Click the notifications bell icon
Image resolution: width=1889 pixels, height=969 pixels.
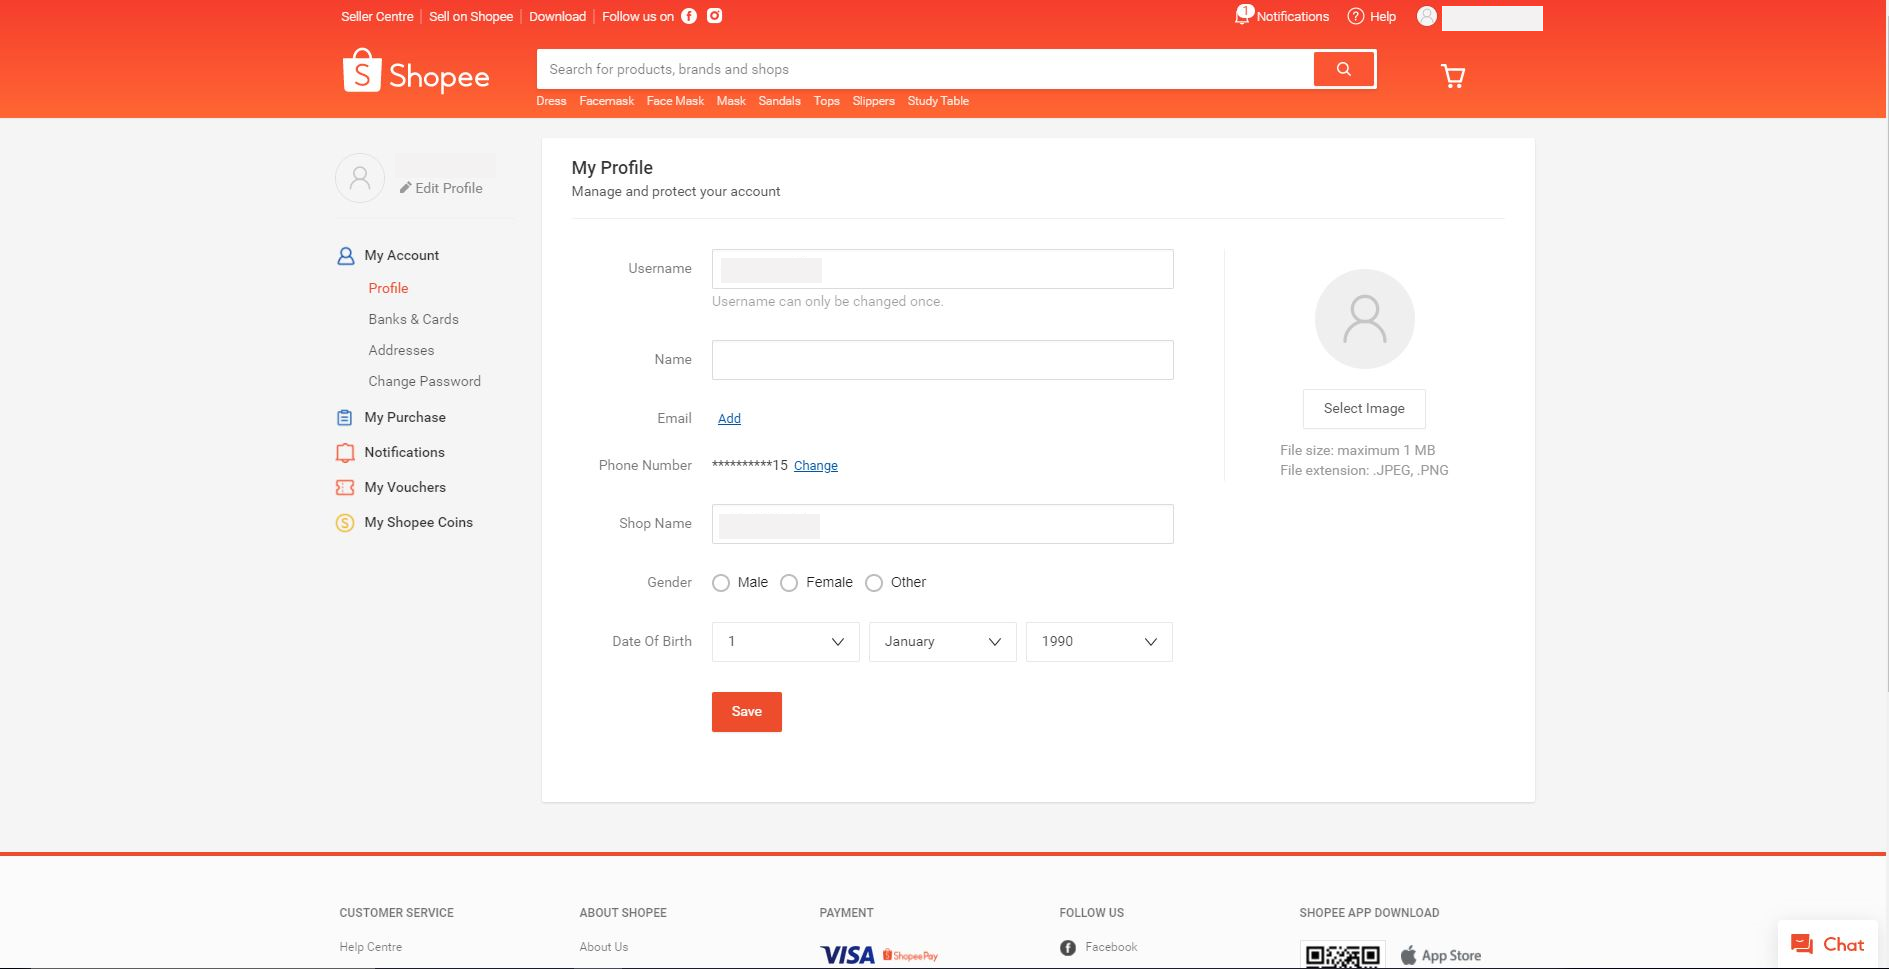tap(1243, 15)
